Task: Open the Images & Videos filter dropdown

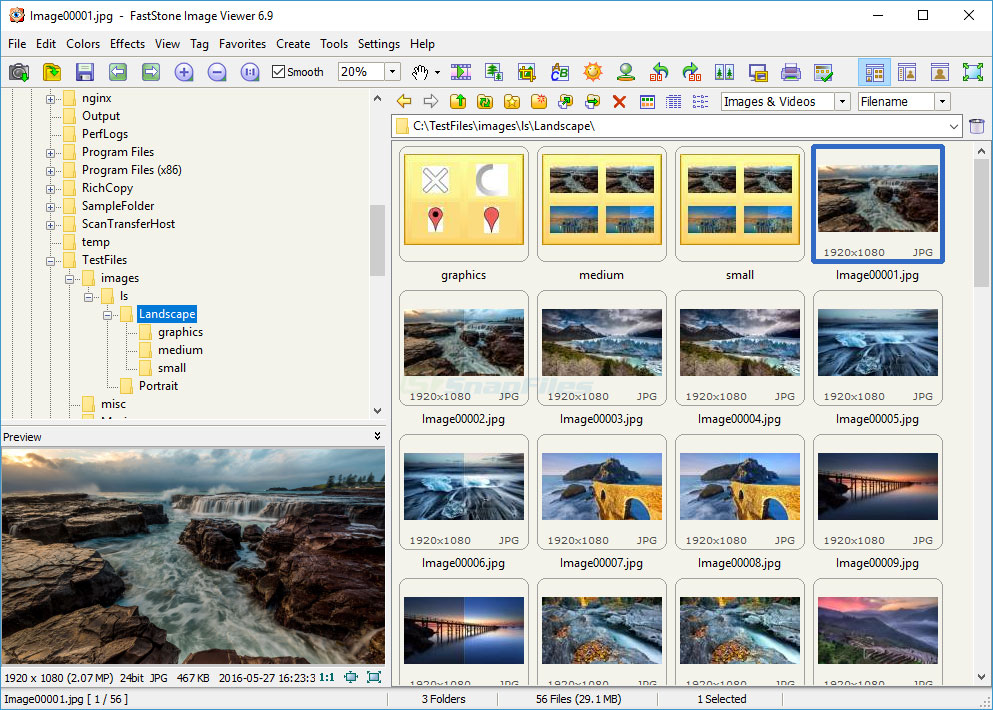Action: 842,101
